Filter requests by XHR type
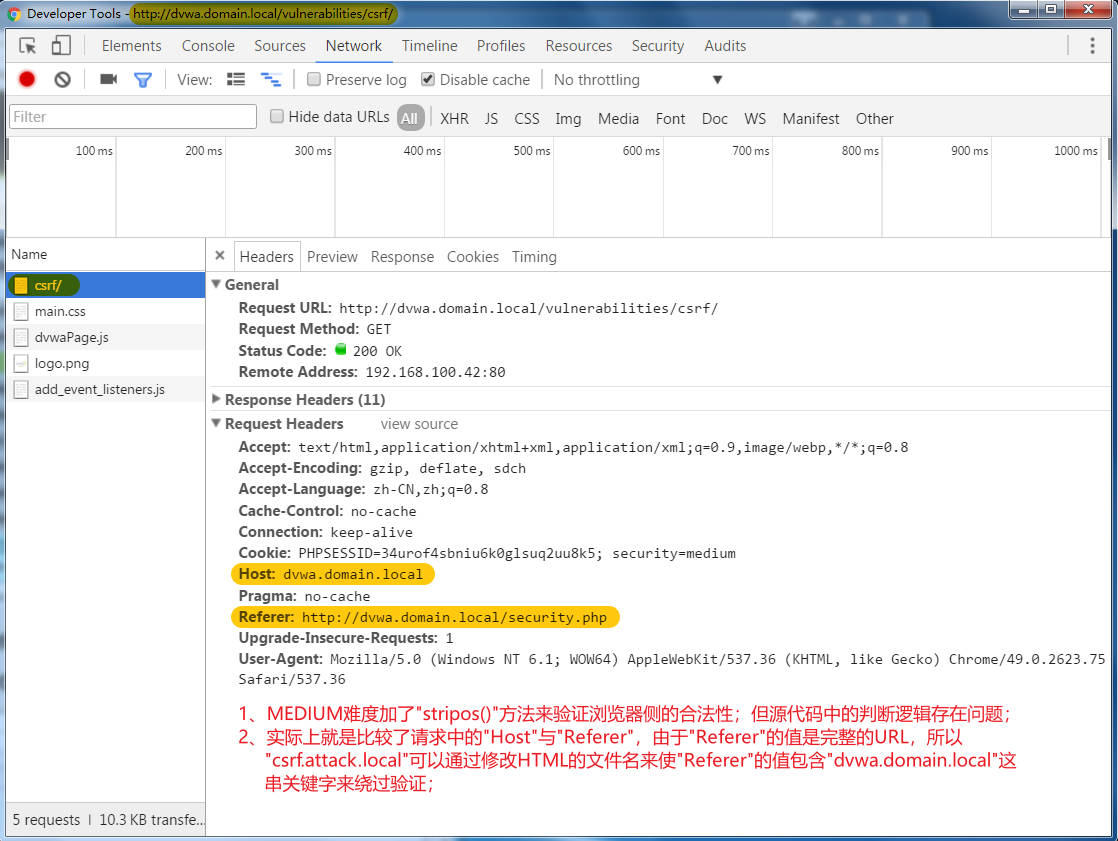1118x841 pixels. [454, 118]
